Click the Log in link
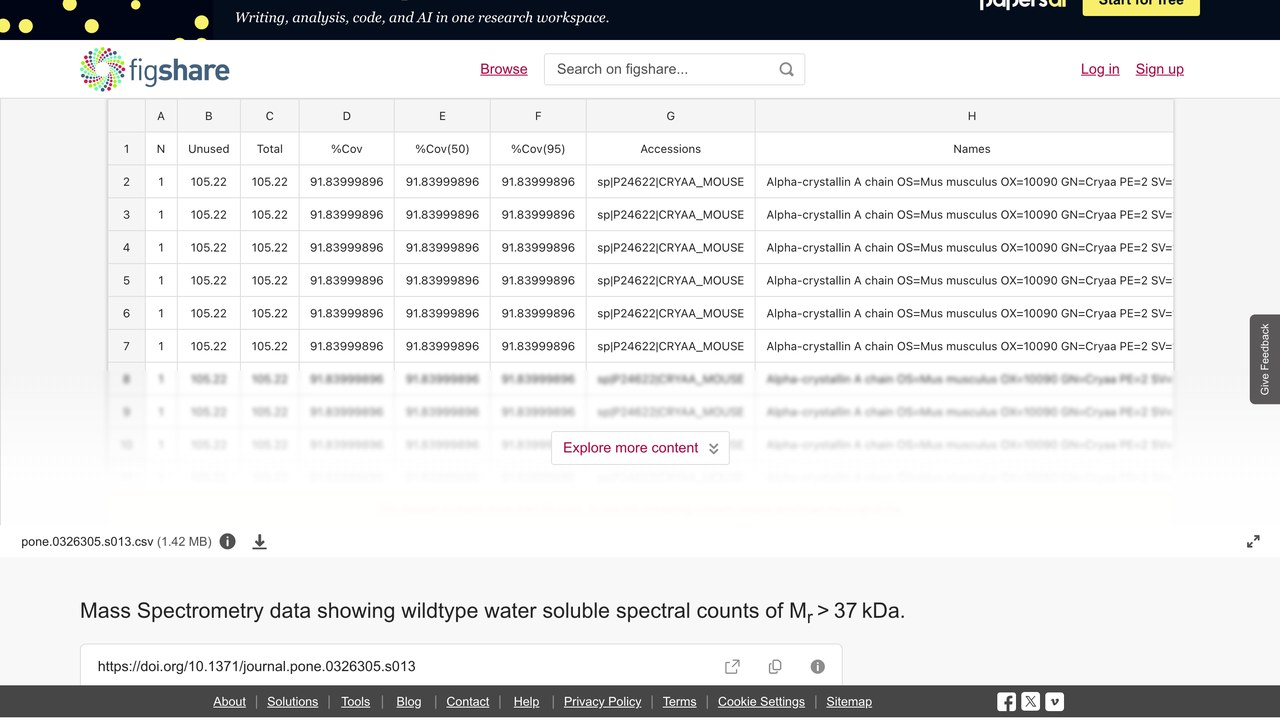This screenshot has height=720, width=1280. click(1100, 69)
